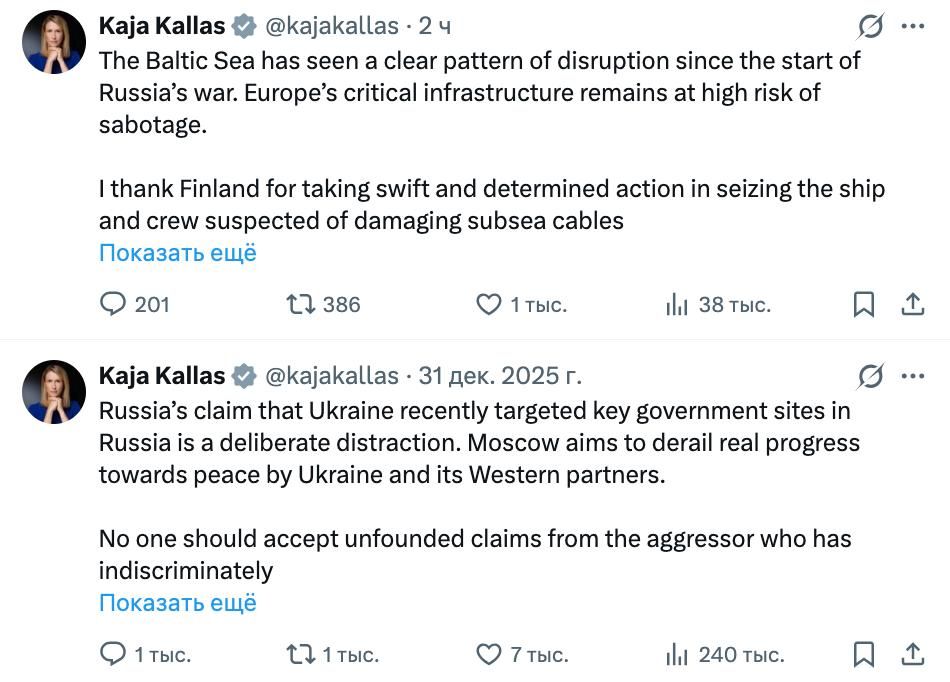Screen dimensions: 950x682
Task: Open more options menu on second tweet
Action: 912,376
